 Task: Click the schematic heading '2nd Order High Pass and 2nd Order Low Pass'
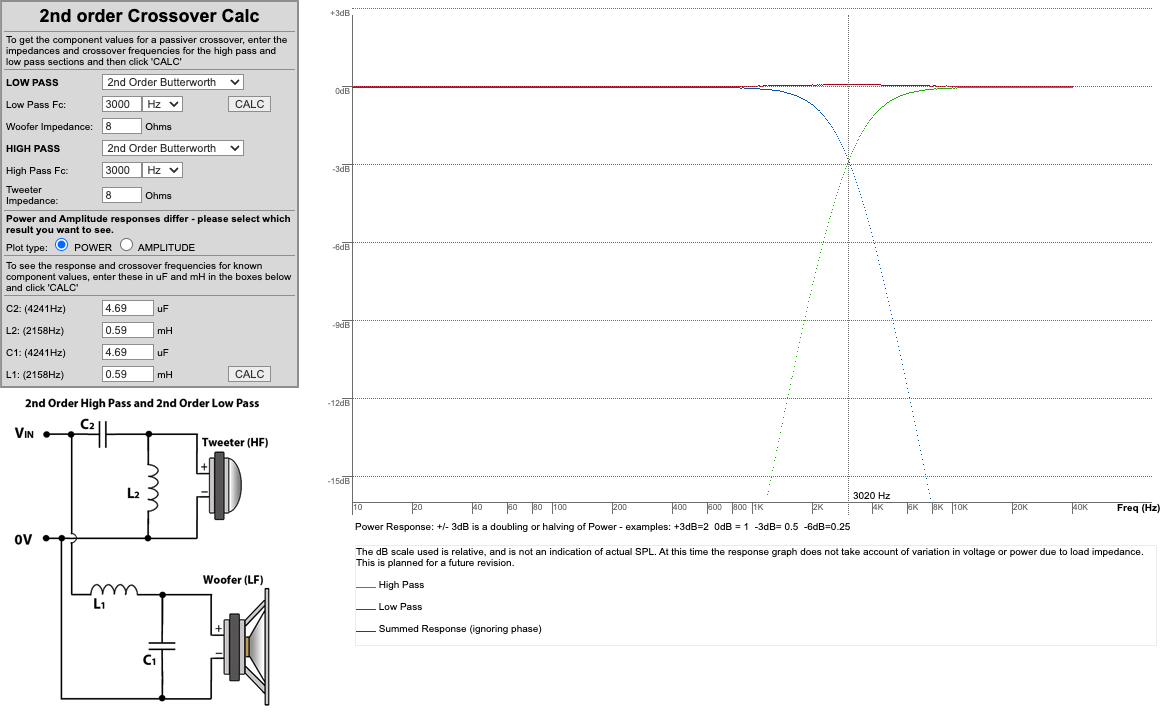[x=142, y=403]
